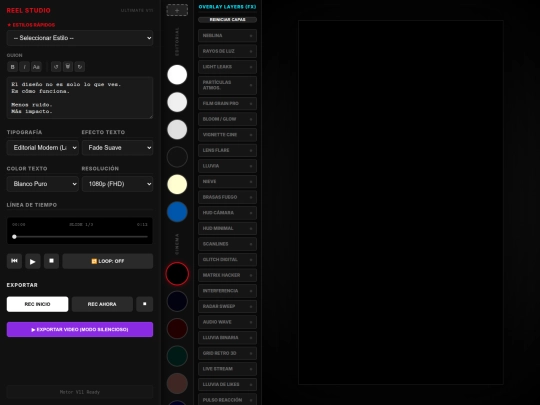Toggle the Grid Retro 3D overlay
Image resolution: width=540 pixels, height=405 pixels.
point(227,353)
